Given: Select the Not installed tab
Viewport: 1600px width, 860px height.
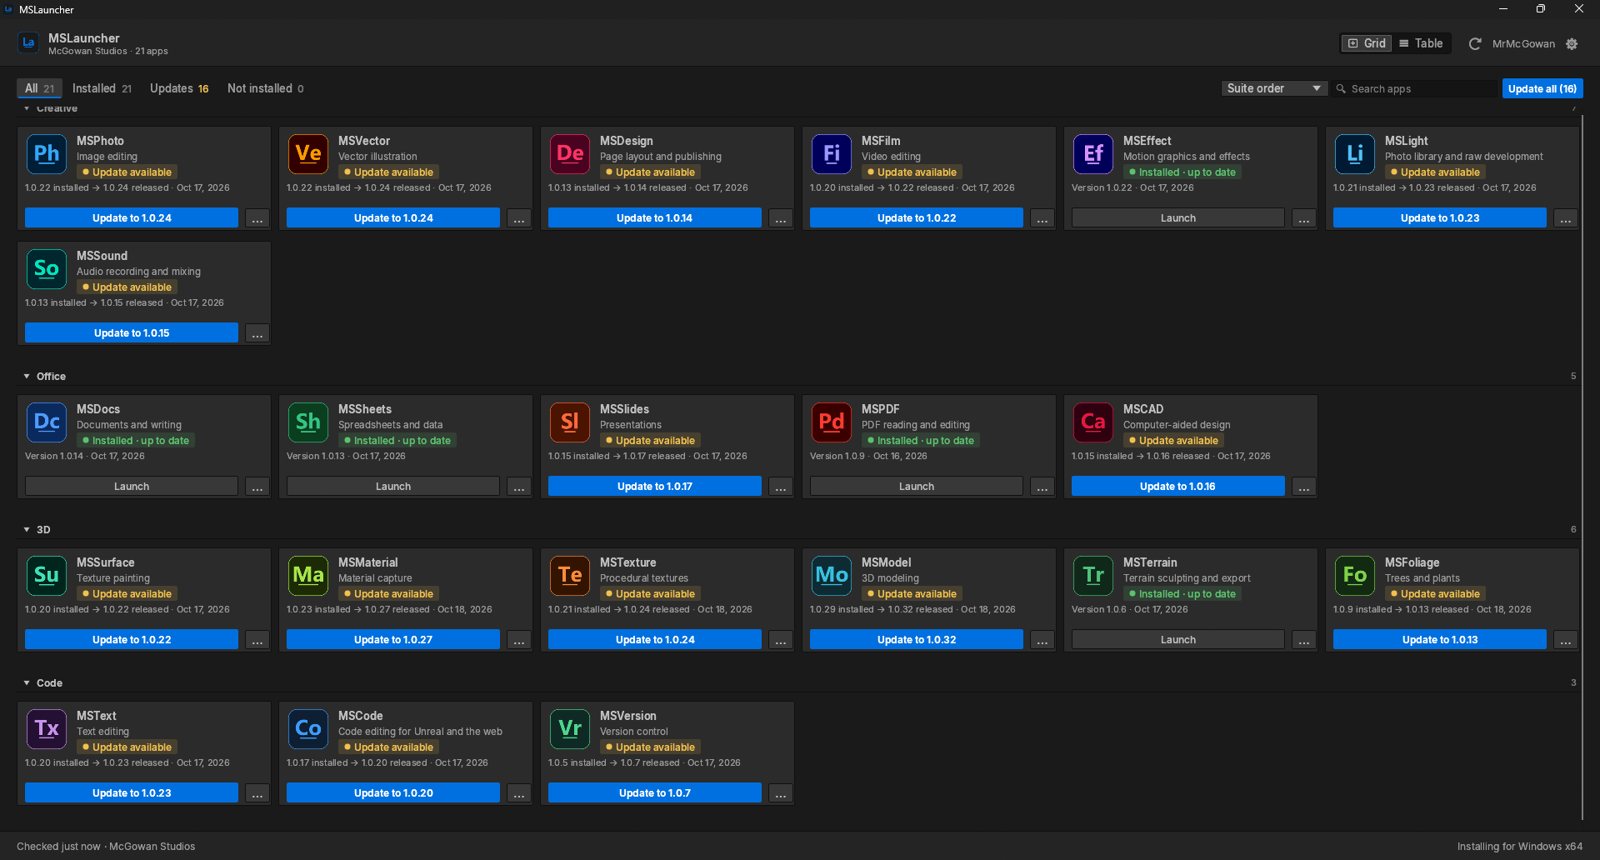Looking at the screenshot, I should pyautogui.click(x=265, y=88).
